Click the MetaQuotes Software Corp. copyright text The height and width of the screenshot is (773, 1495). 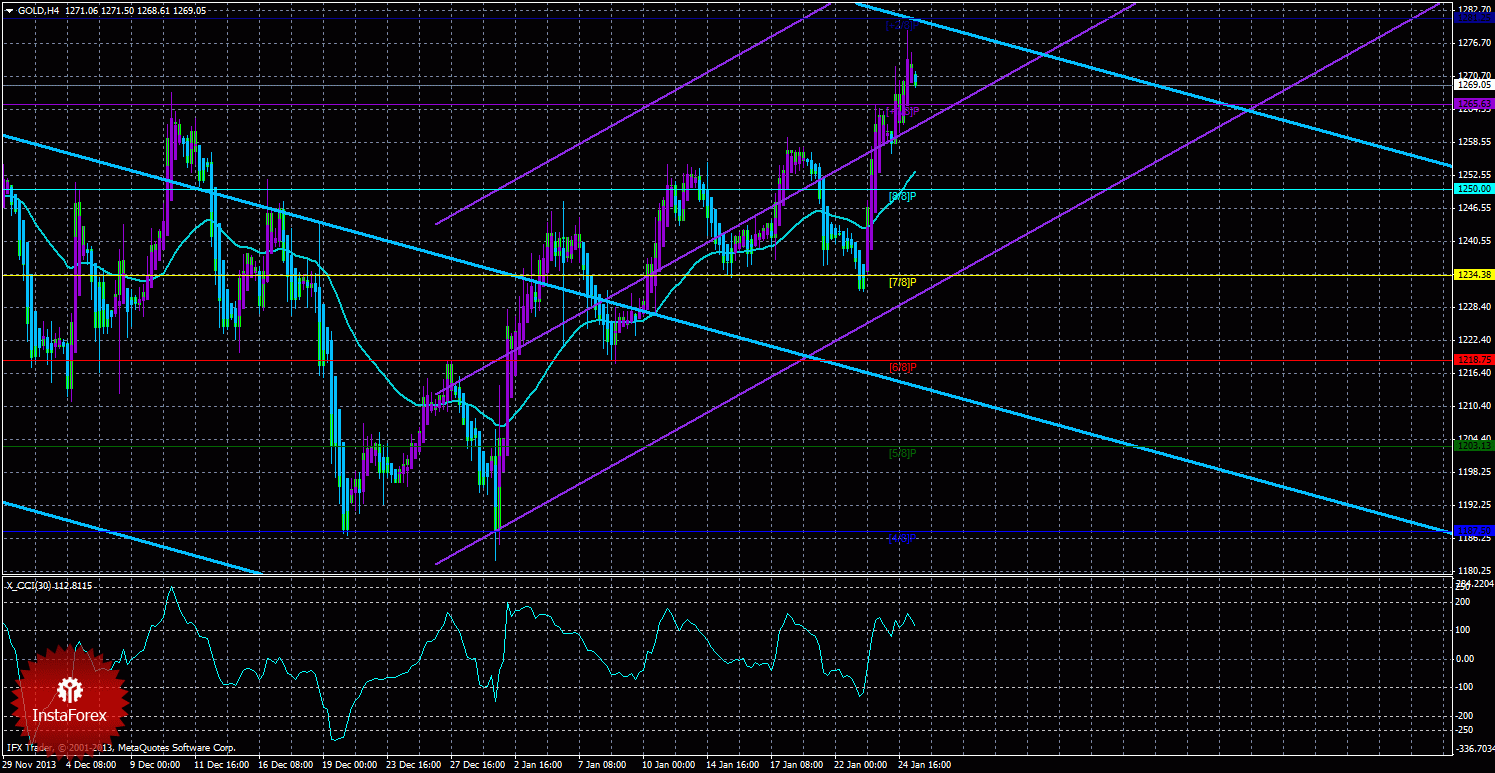coord(176,747)
